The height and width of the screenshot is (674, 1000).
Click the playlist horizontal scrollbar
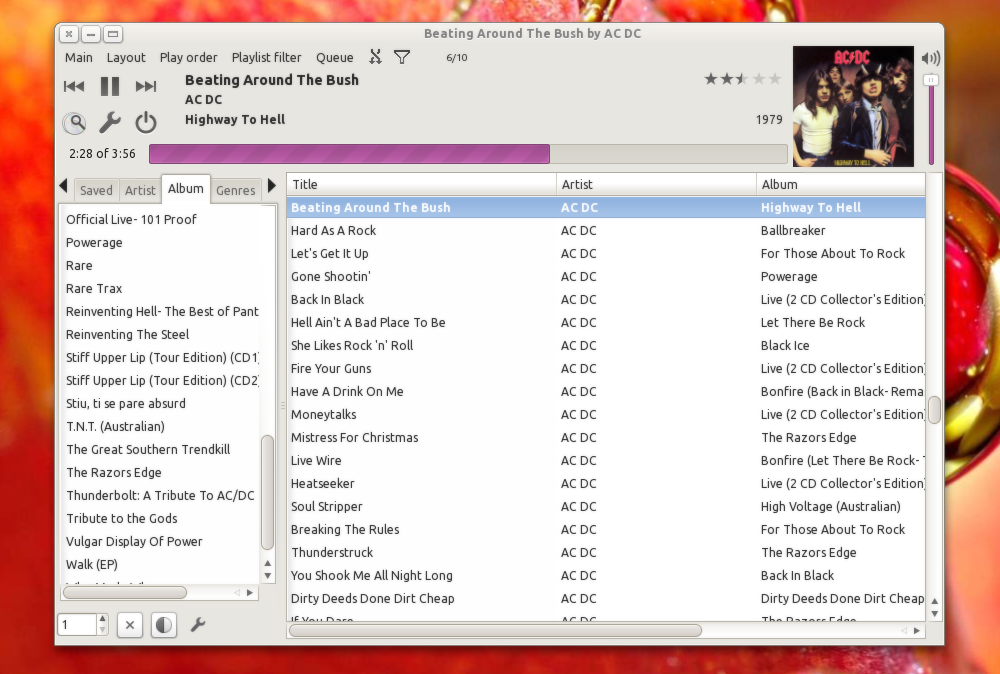495,630
